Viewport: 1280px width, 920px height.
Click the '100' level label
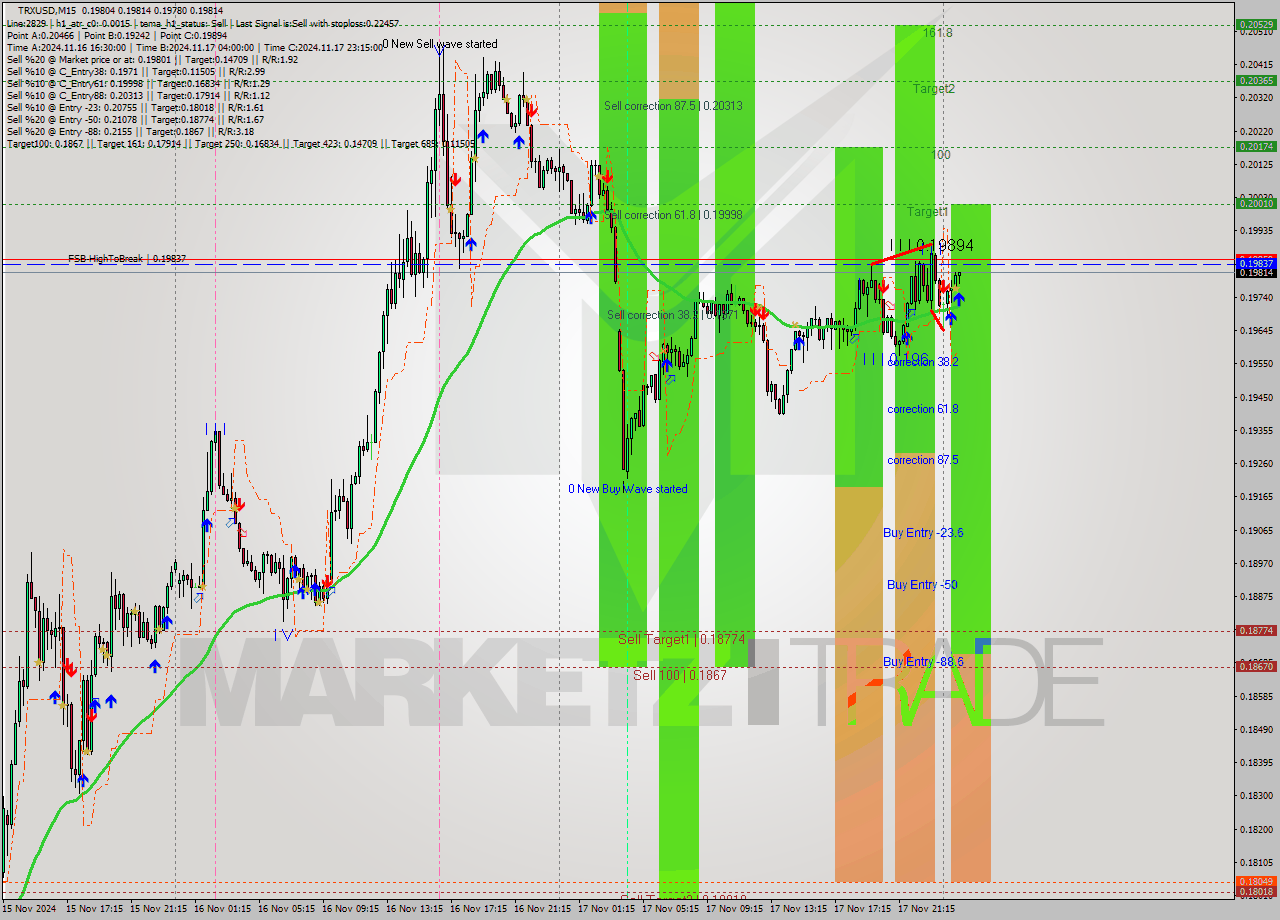coord(941,155)
